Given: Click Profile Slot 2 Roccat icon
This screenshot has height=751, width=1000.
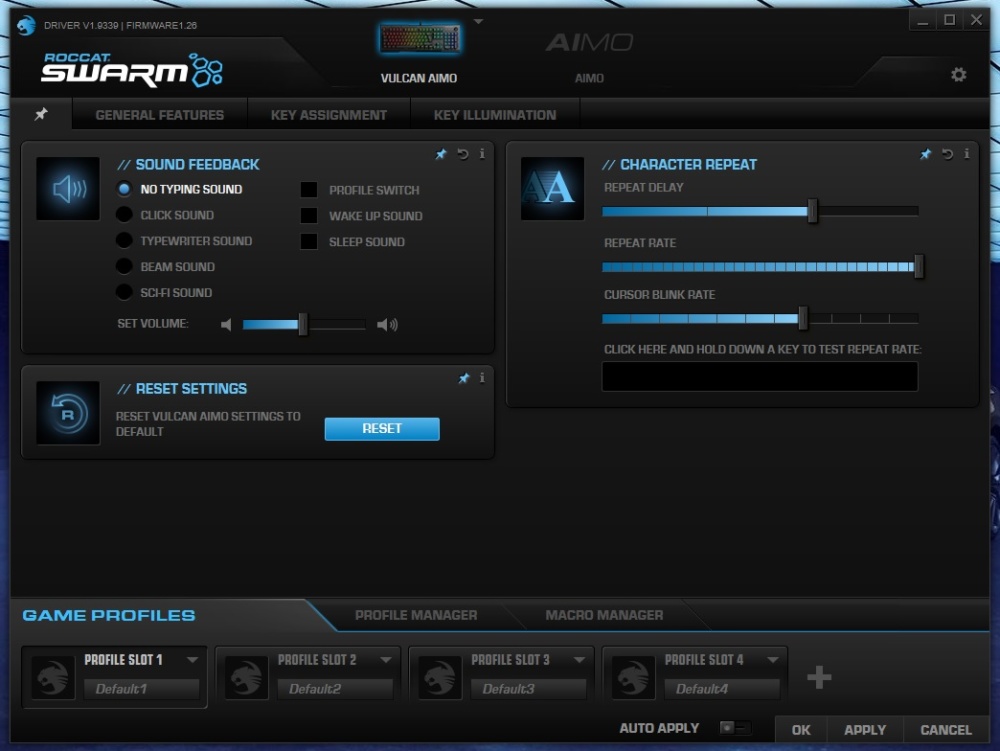Looking at the screenshot, I should tap(246, 677).
